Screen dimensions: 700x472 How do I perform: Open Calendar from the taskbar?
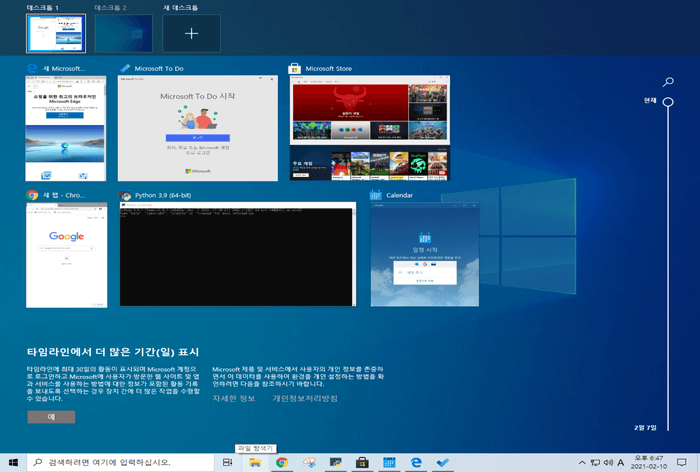(389, 463)
